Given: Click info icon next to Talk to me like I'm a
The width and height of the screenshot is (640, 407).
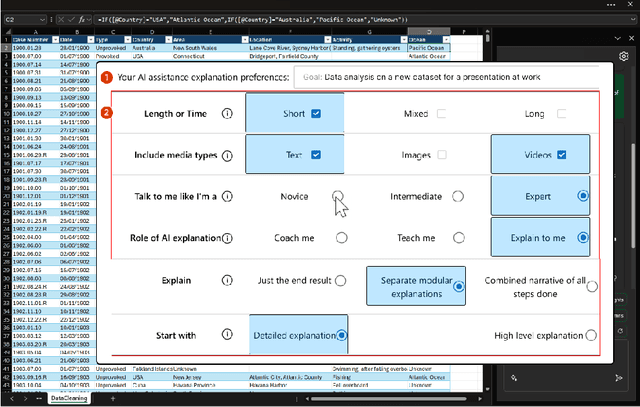Looking at the screenshot, I should click(x=227, y=197).
